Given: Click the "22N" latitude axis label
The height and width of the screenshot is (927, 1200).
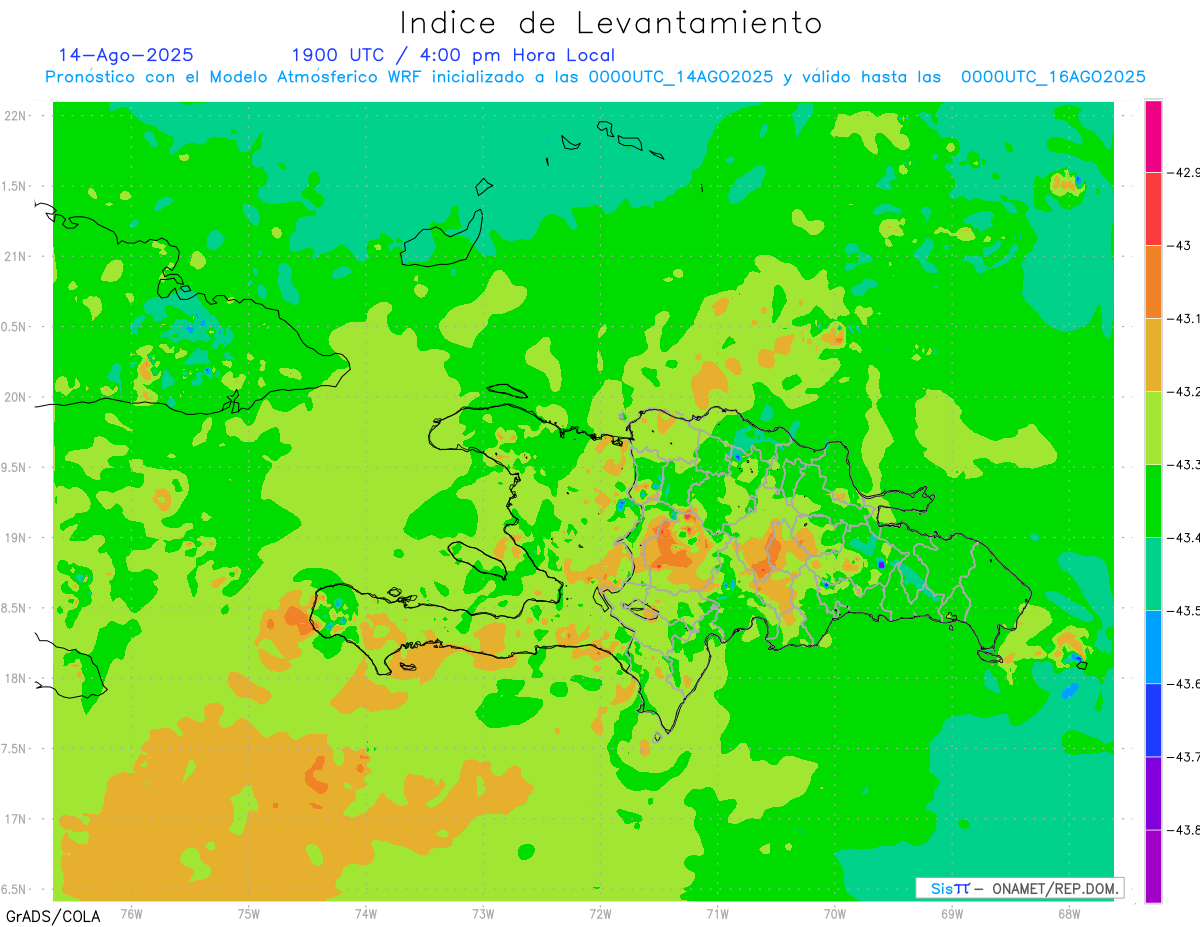Looking at the screenshot, I should coord(15,116).
